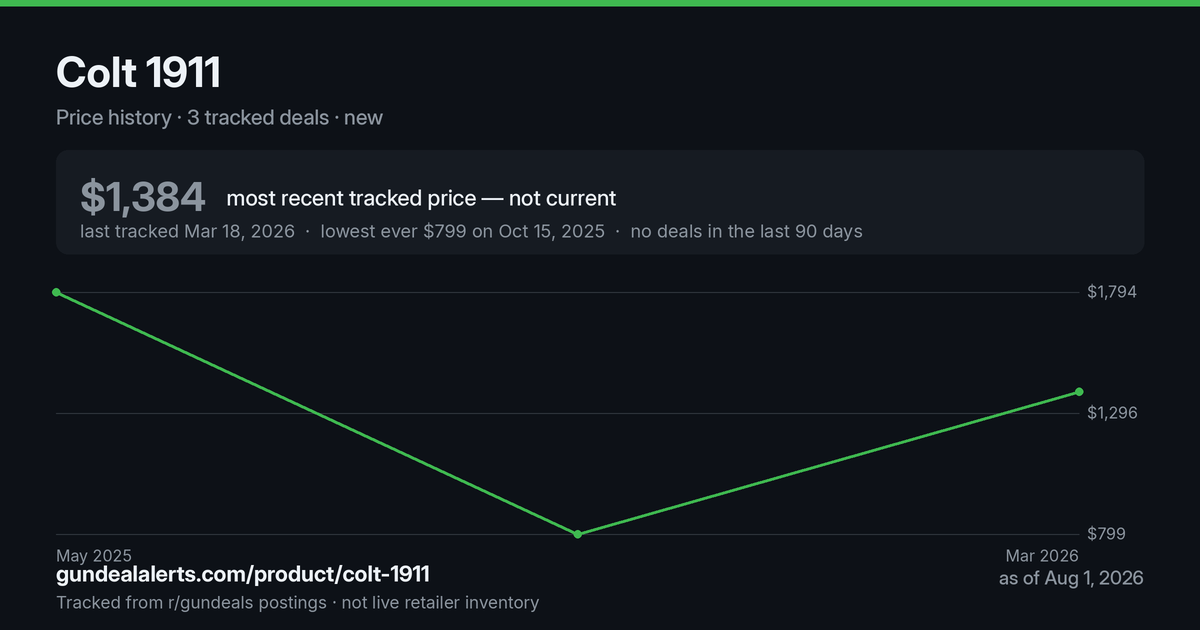Click the Mar 2026 date label
Viewport: 1200px width, 630px height.
click(1042, 555)
